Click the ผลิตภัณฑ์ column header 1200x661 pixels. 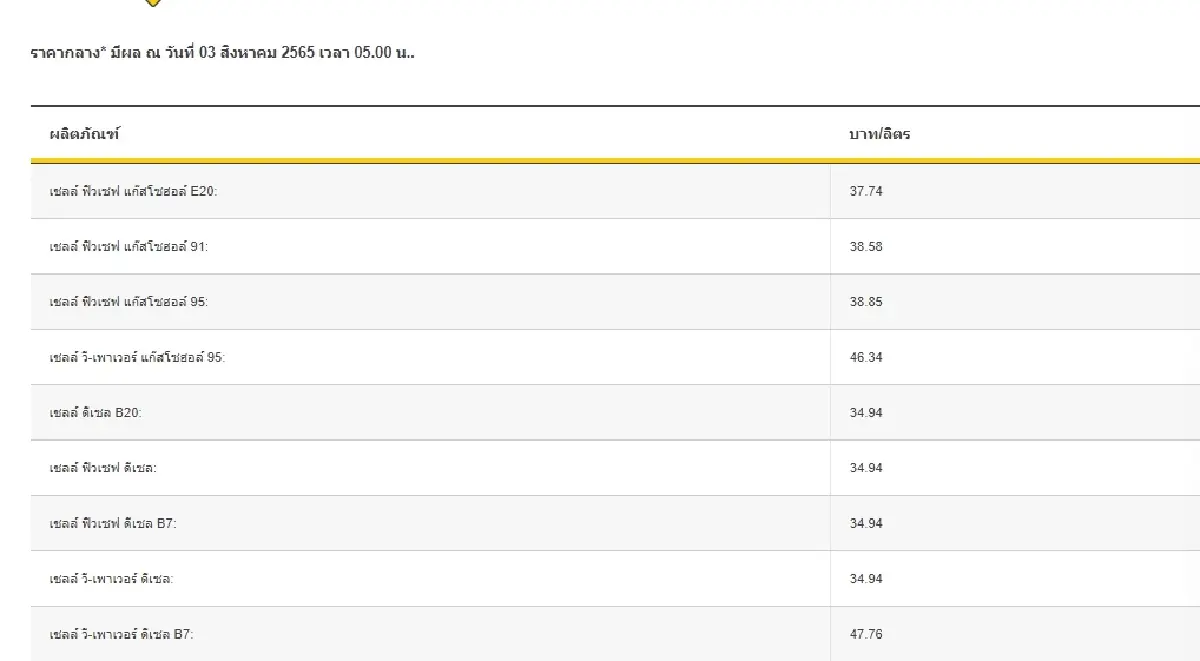click(x=85, y=134)
